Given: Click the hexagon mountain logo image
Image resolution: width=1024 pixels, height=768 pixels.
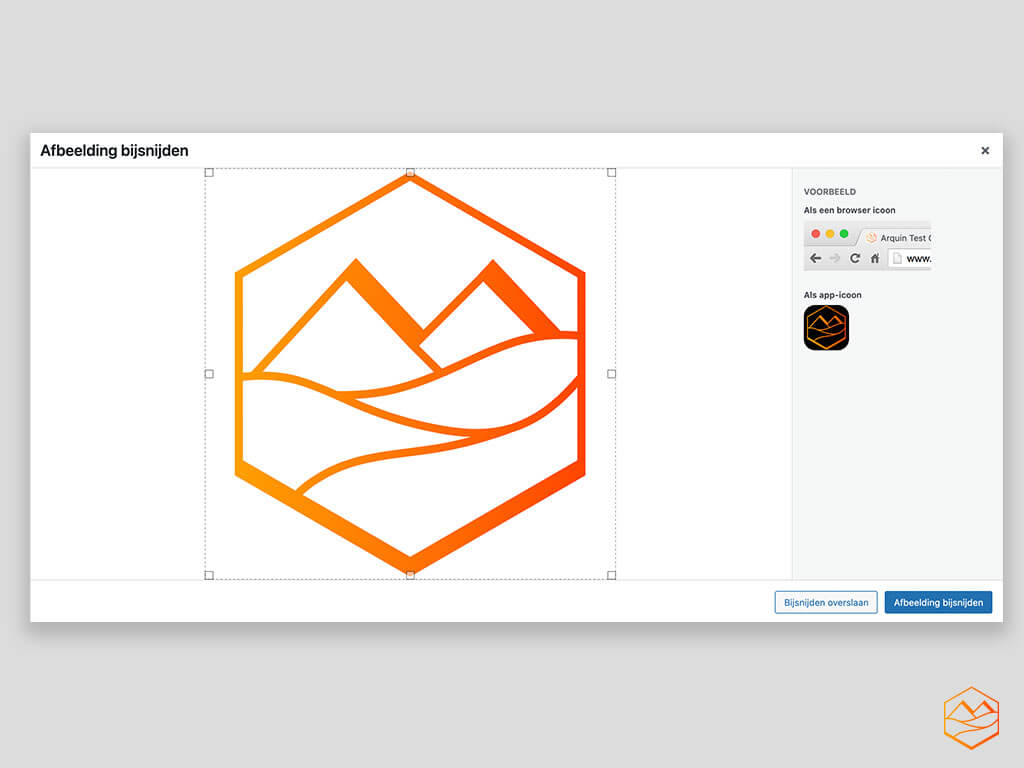Looking at the screenshot, I should tap(410, 374).
